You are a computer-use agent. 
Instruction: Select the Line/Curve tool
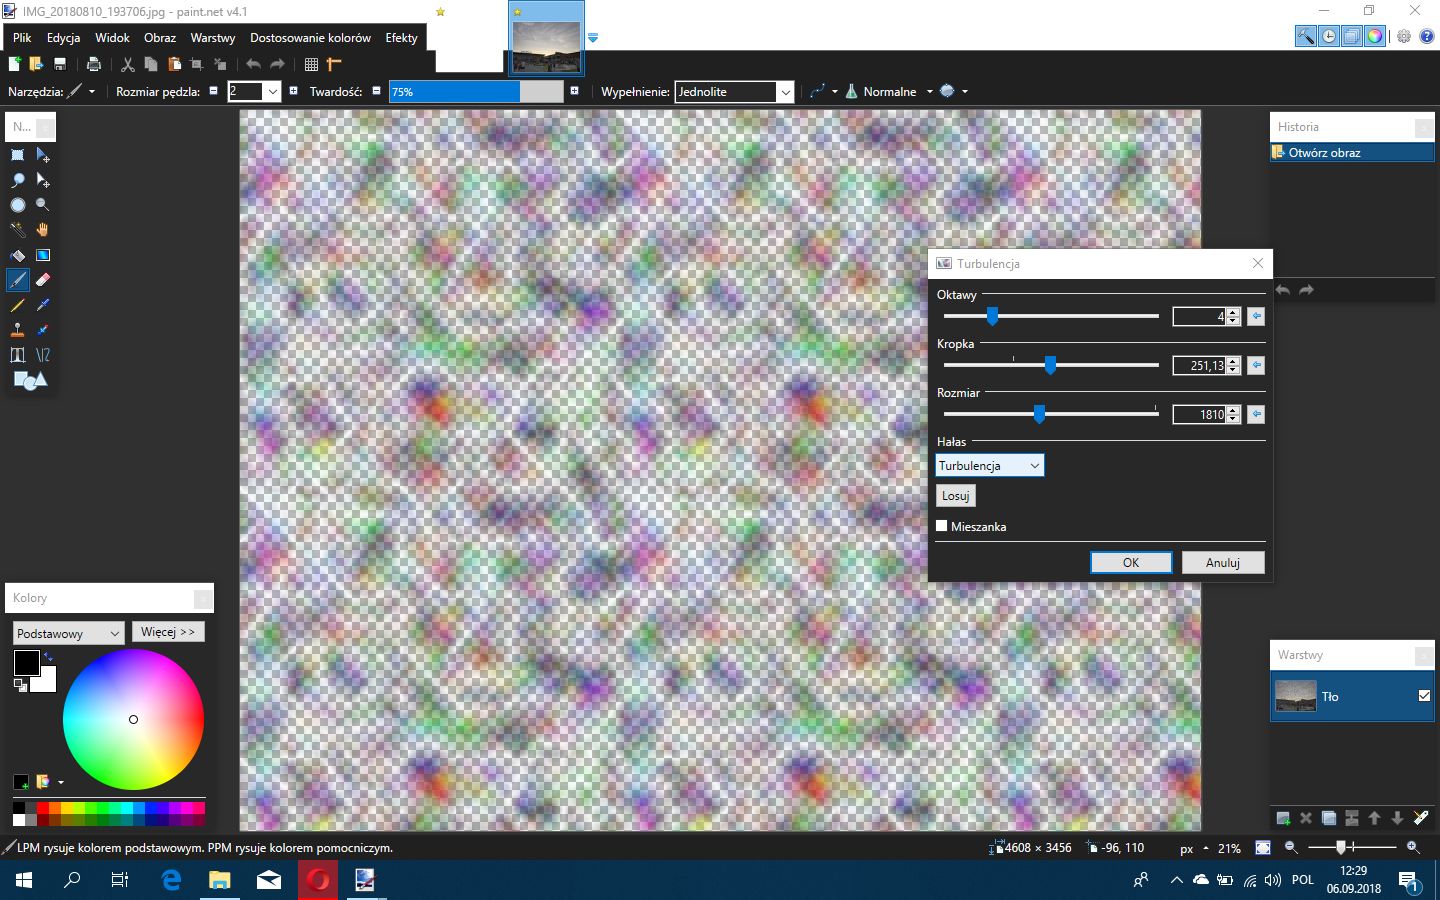coord(43,355)
